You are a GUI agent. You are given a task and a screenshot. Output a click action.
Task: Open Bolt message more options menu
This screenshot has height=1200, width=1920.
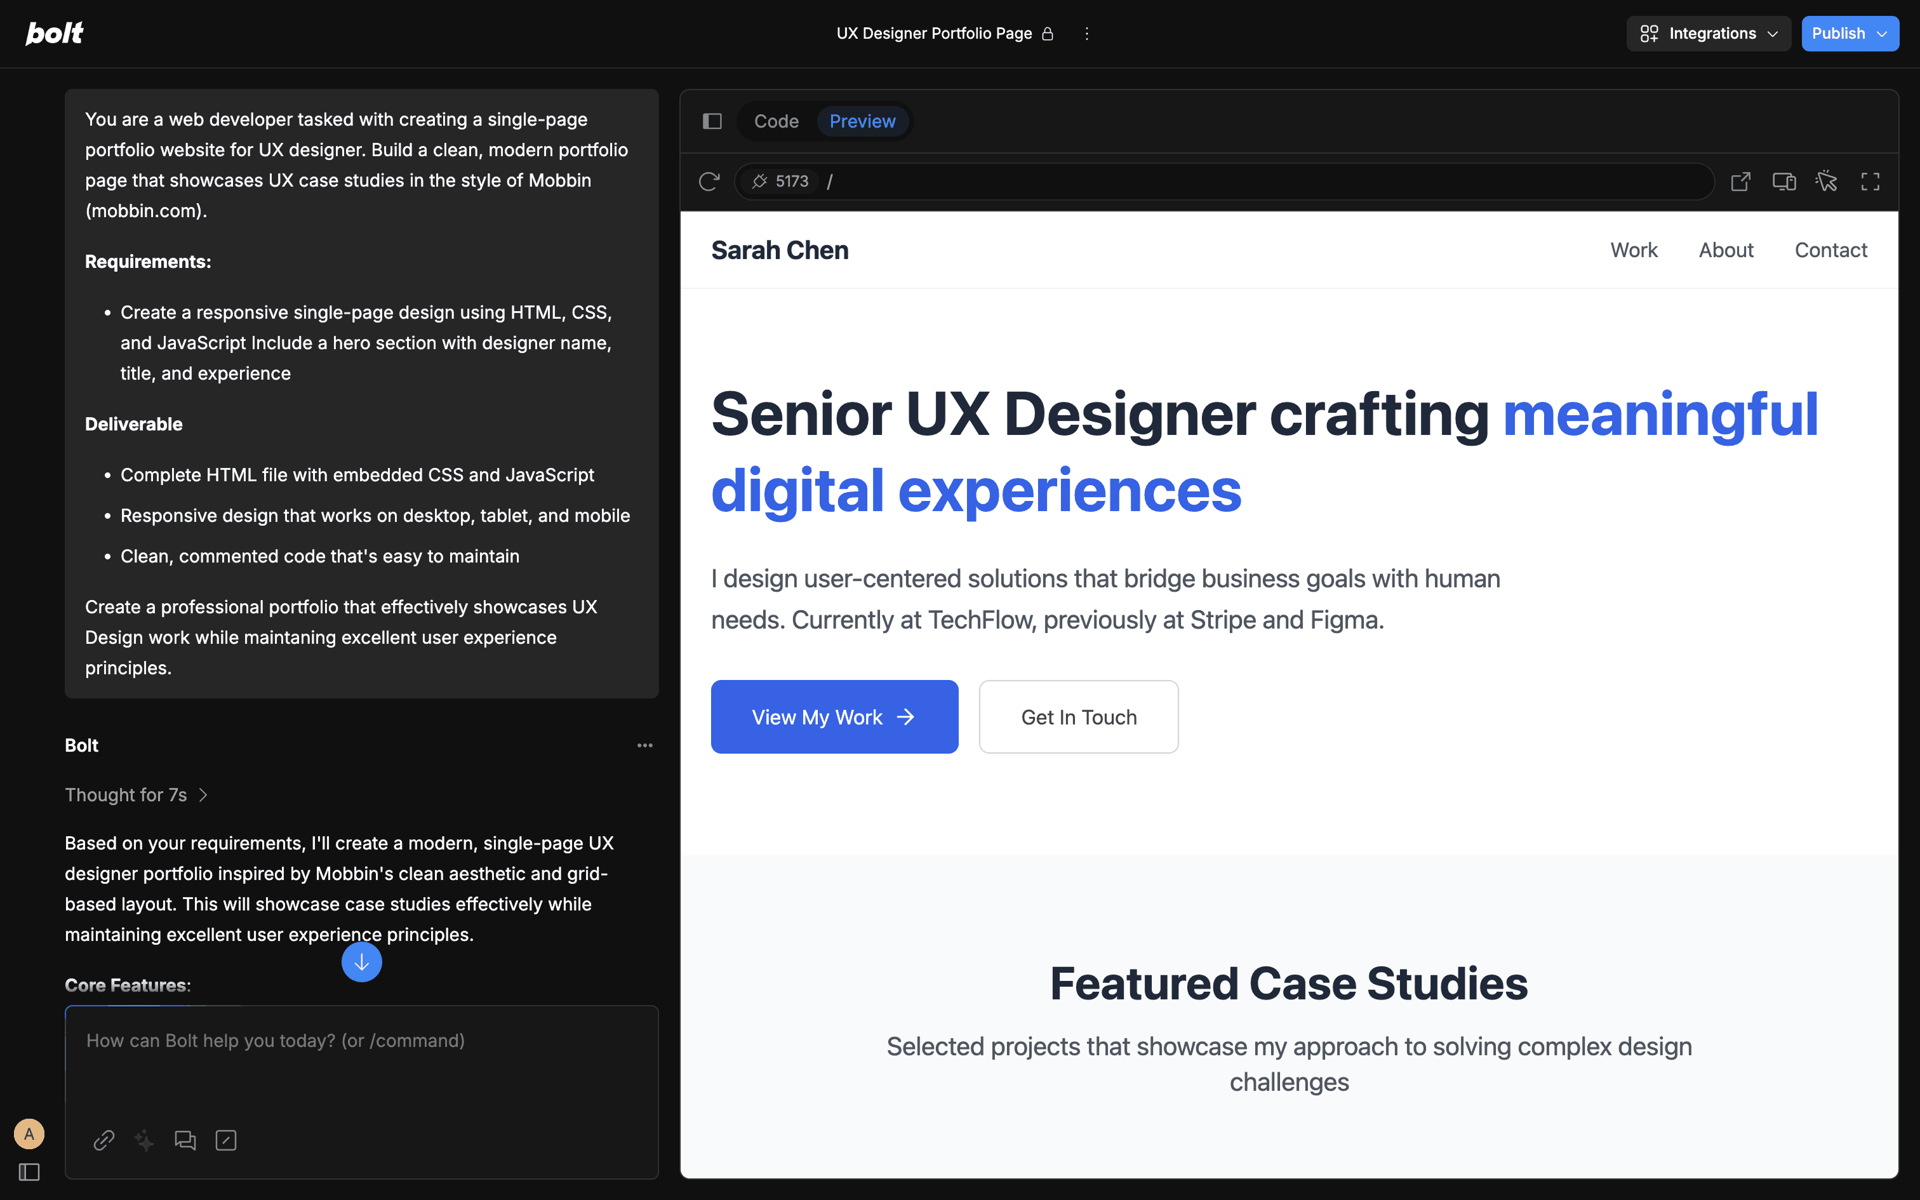click(x=645, y=745)
